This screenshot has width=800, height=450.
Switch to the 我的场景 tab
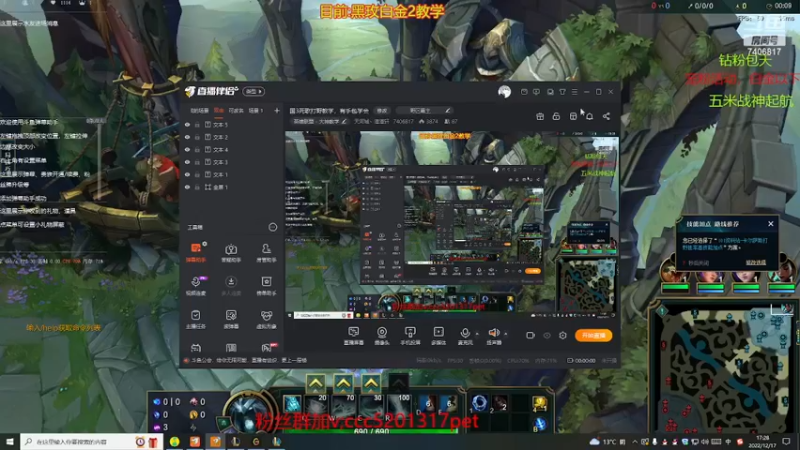click(199, 111)
